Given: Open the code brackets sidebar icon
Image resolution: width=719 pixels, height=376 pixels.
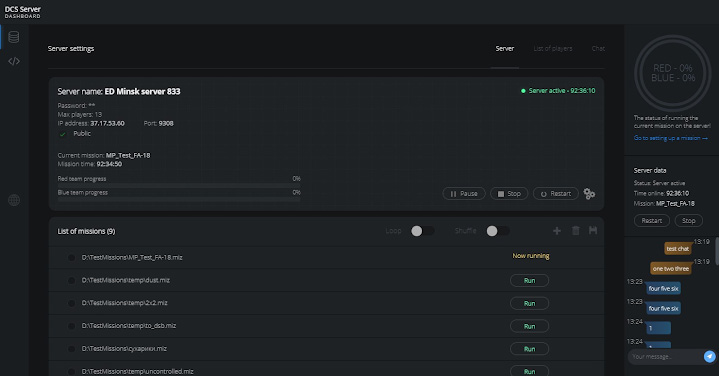Looking at the screenshot, I should (x=14, y=61).
